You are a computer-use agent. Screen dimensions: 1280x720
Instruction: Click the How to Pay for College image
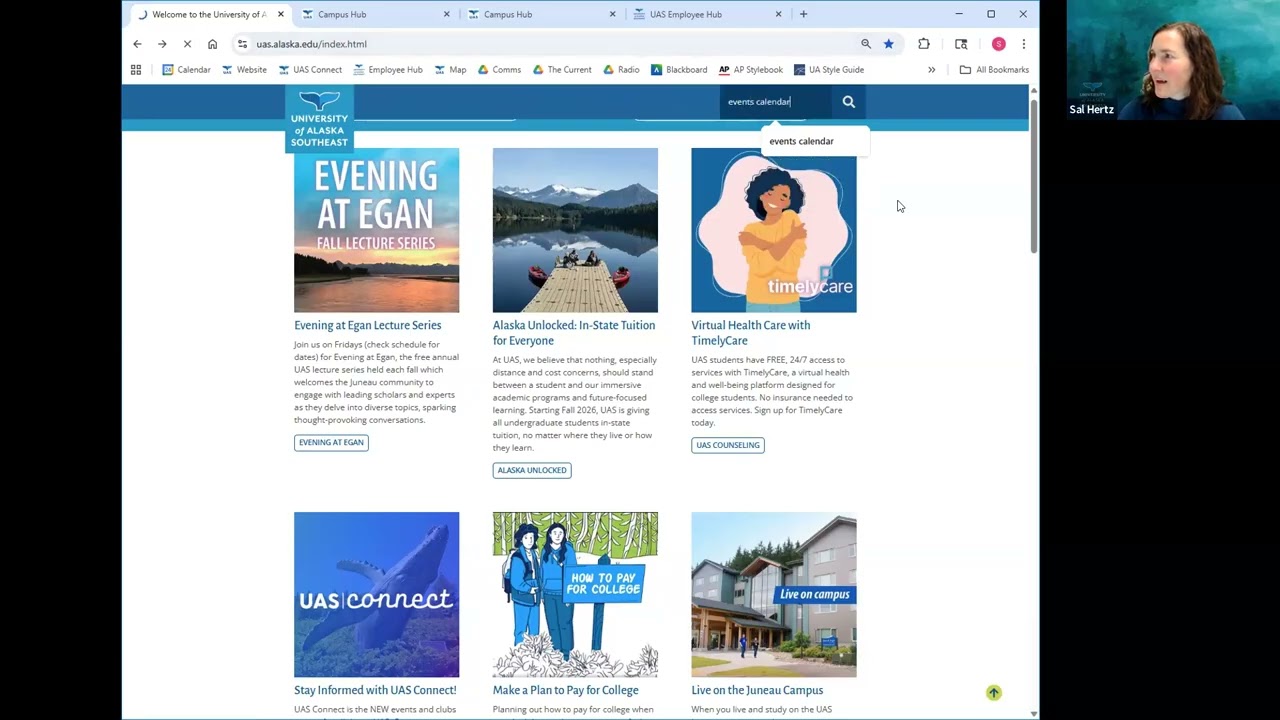coord(575,595)
